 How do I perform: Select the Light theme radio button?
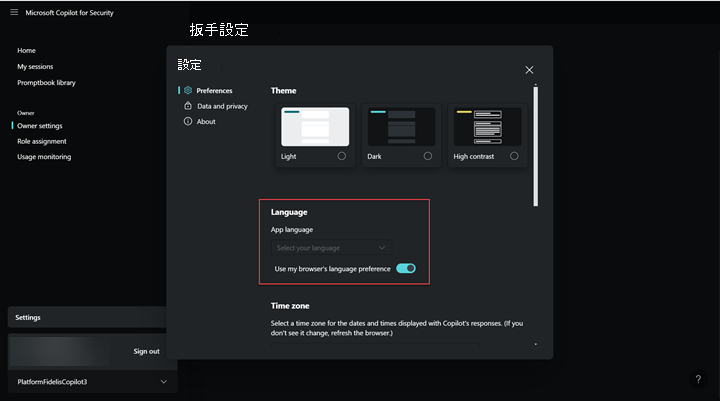(x=342, y=156)
